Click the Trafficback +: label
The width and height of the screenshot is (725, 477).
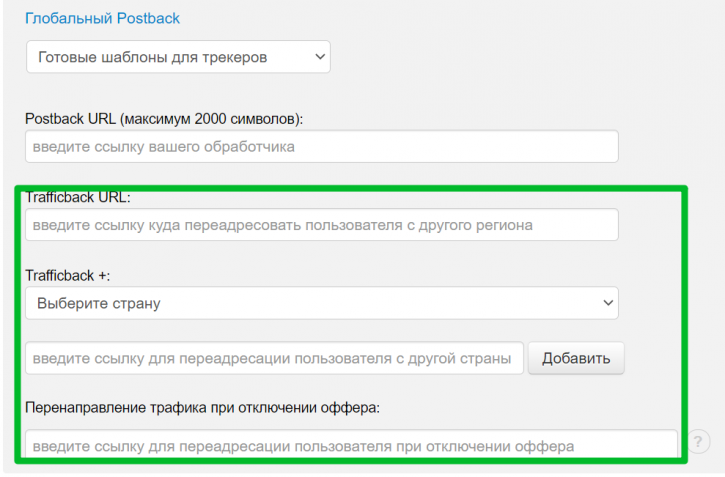tap(68, 275)
